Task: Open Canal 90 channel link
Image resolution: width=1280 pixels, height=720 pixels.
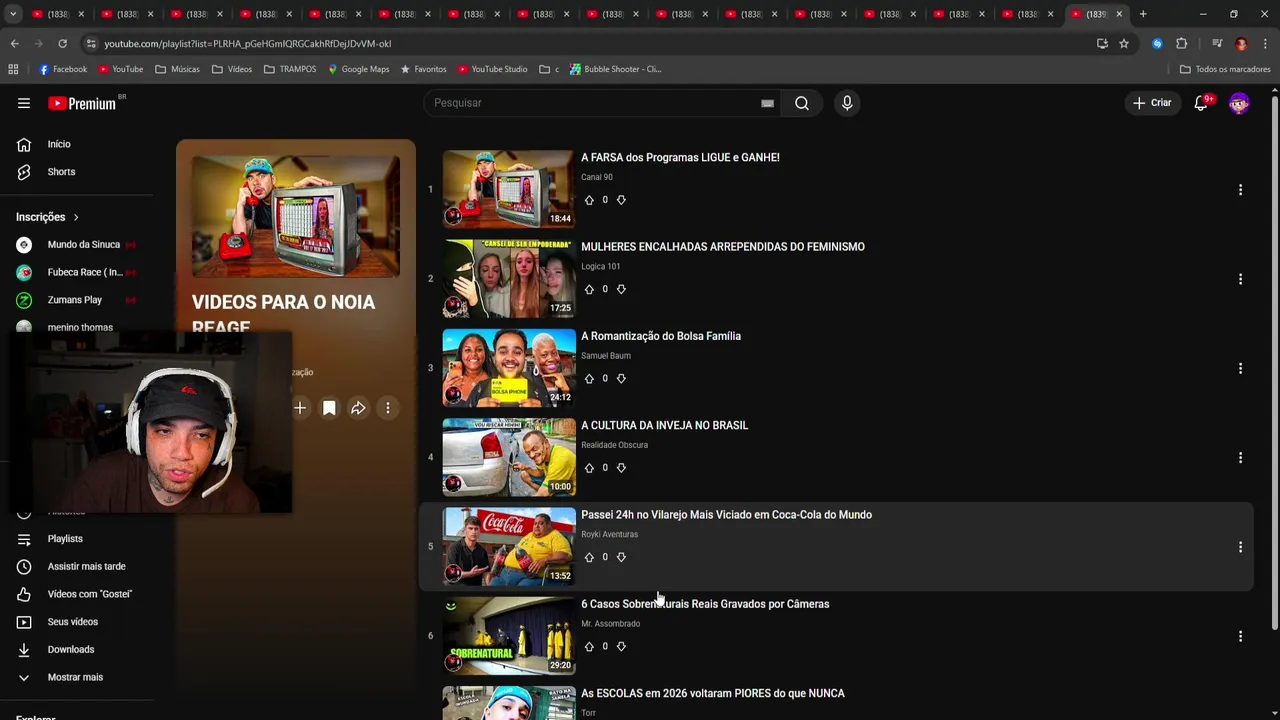Action: pyautogui.click(x=597, y=177)
